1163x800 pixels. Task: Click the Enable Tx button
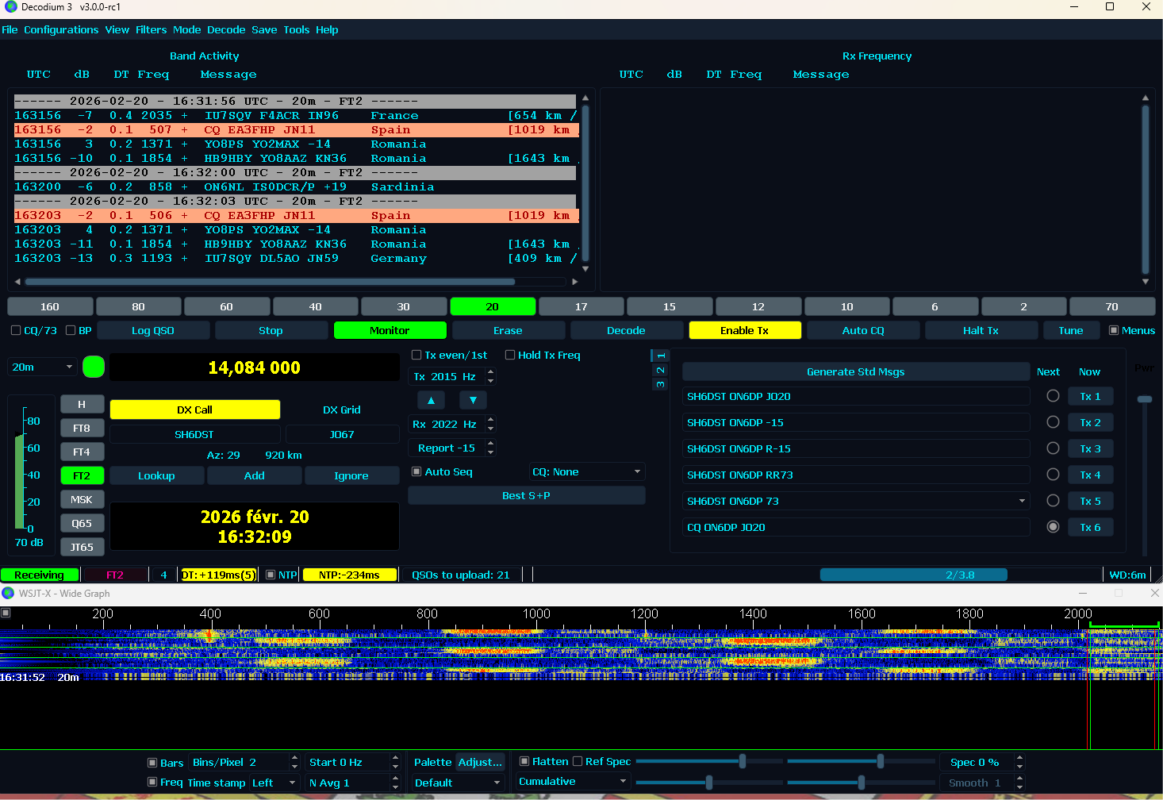744,330
